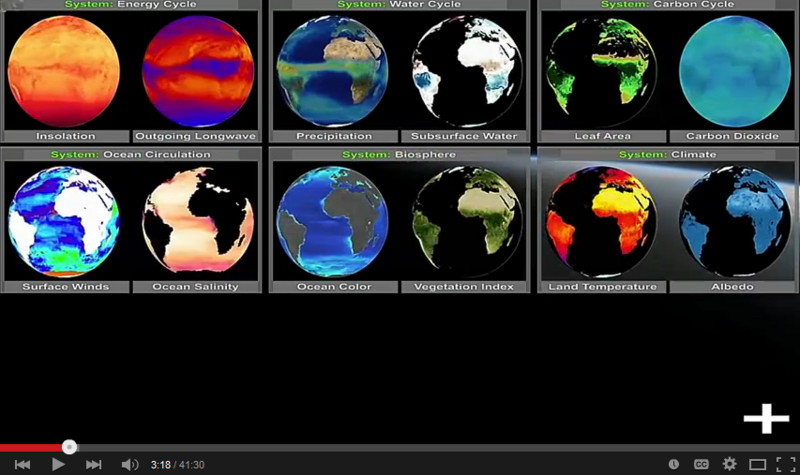Toggle closed captions on

pyautogui.click(x=702, y=464)
